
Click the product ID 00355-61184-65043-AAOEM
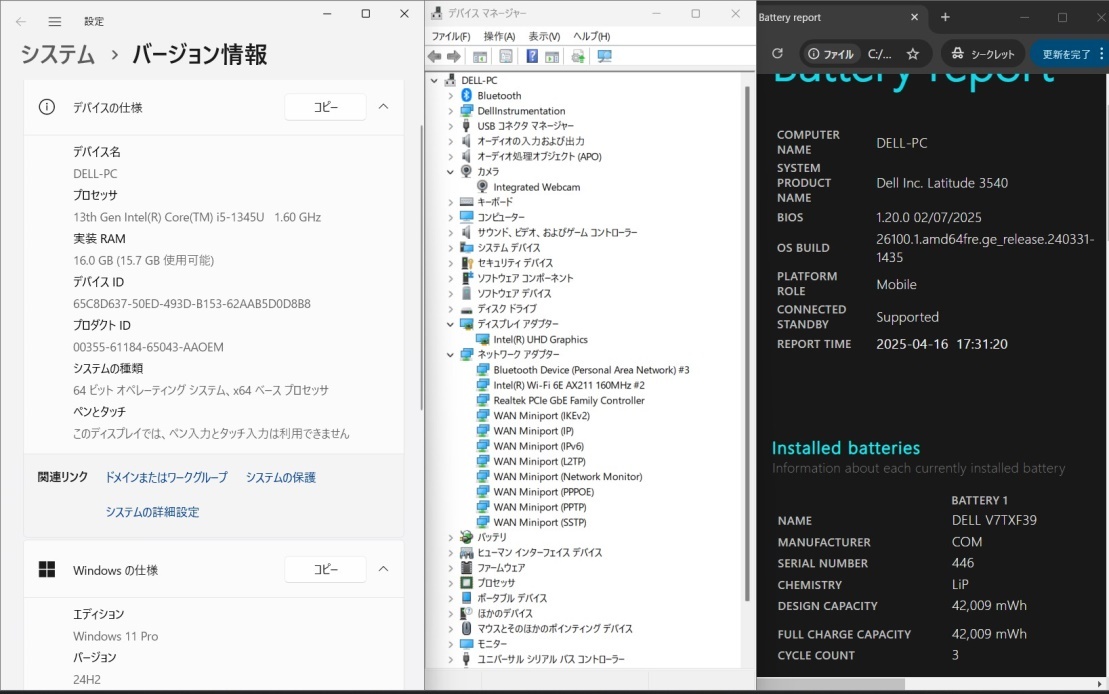click(x=148, y=347)
